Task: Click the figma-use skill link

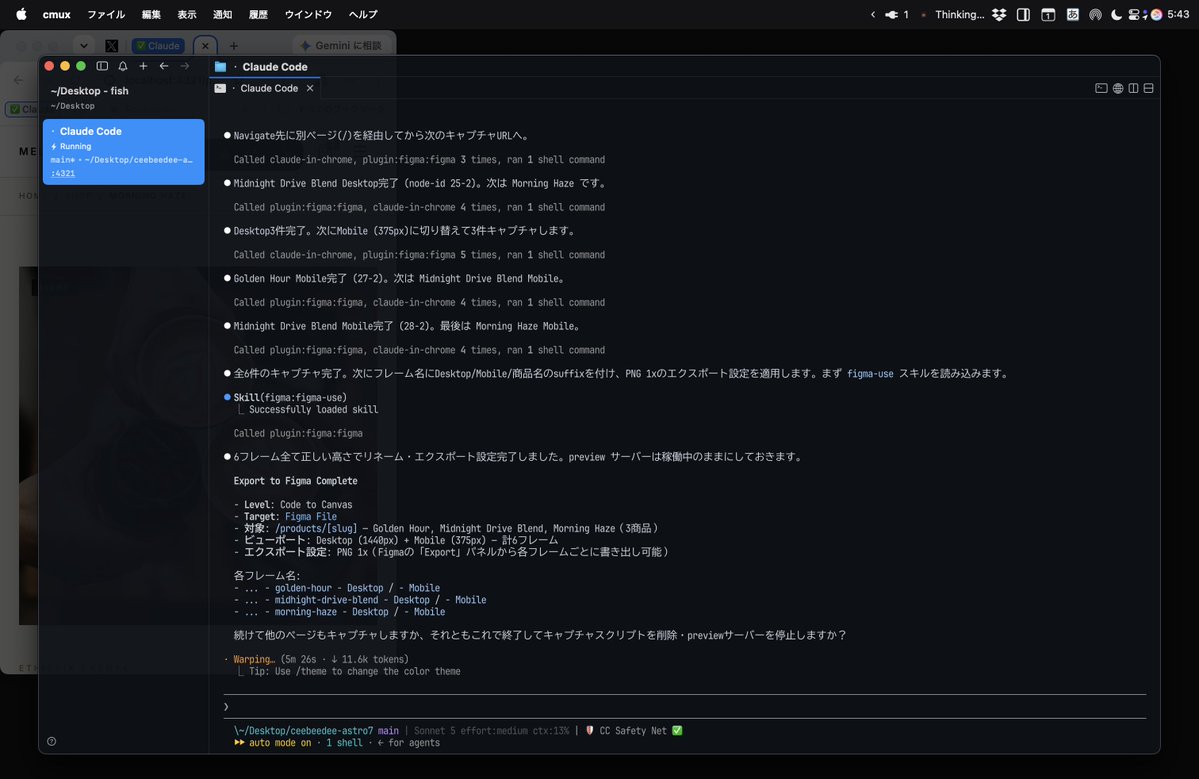Action: coord(870,374)
